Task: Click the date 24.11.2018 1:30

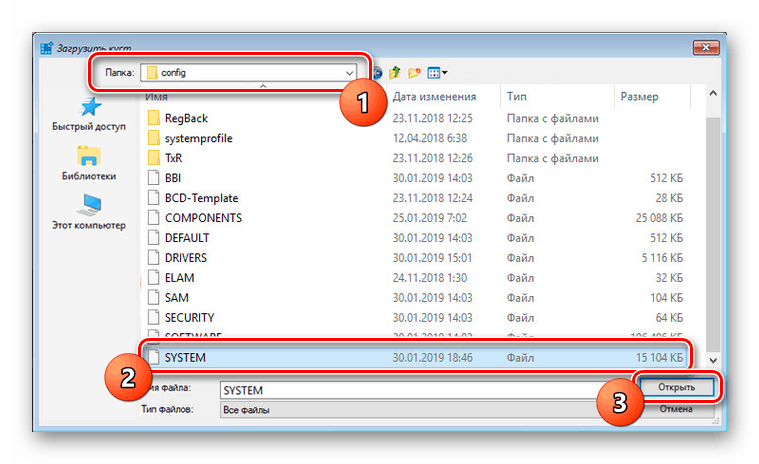Action: pos(430,278)
